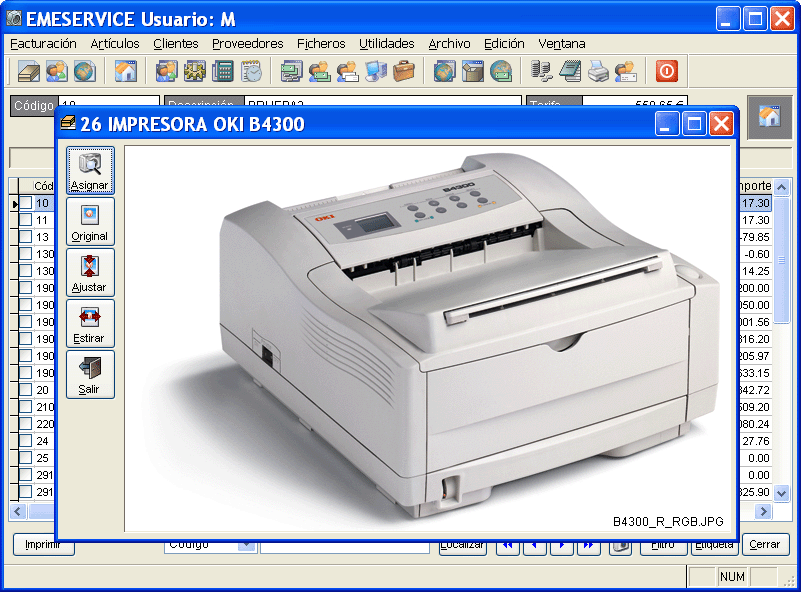Open the Clientes menu
The image size is (801, 592).
(x=176, y=44)
